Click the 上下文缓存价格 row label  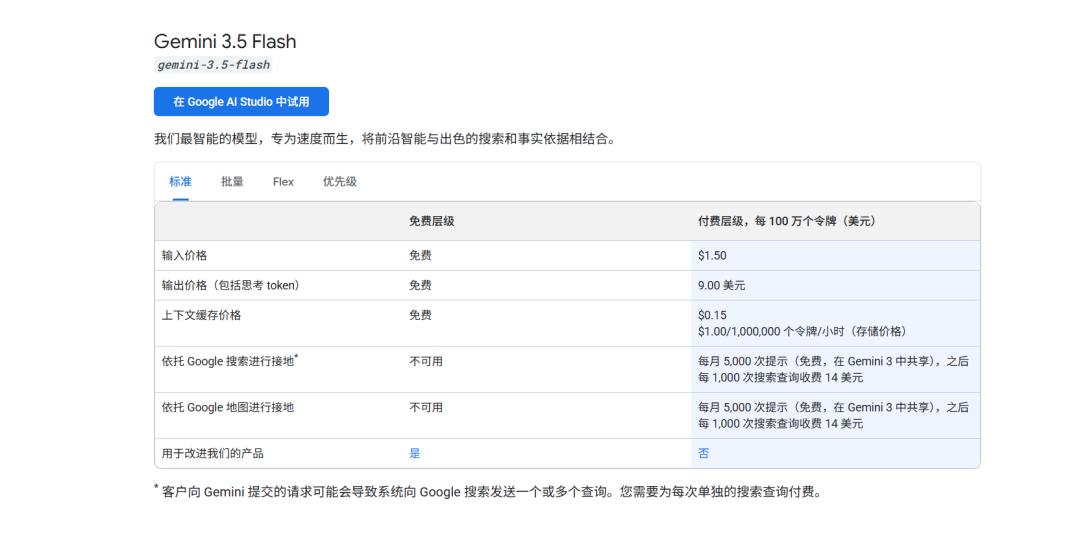click(201, 315)
